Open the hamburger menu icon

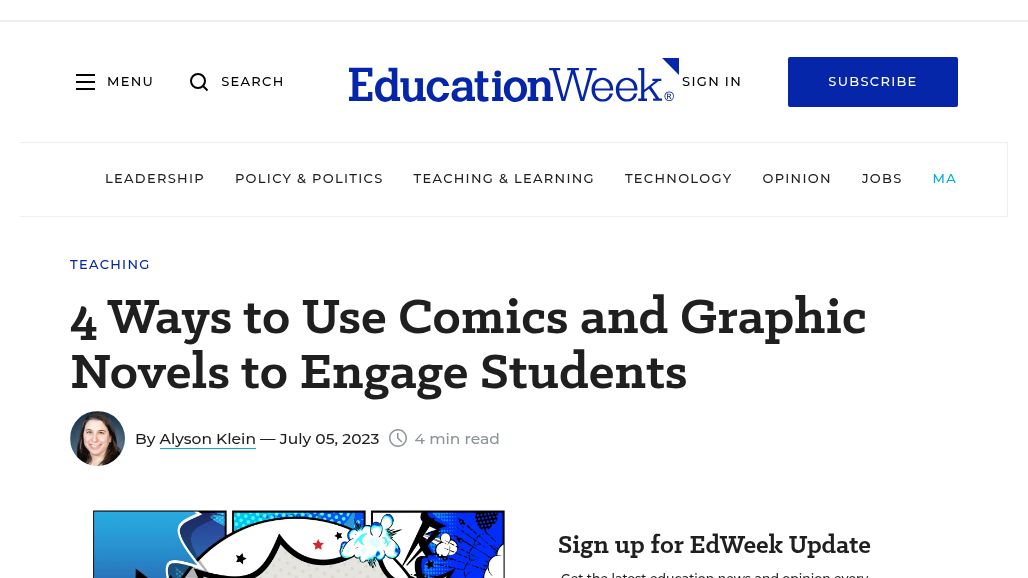tap(86, 82)
